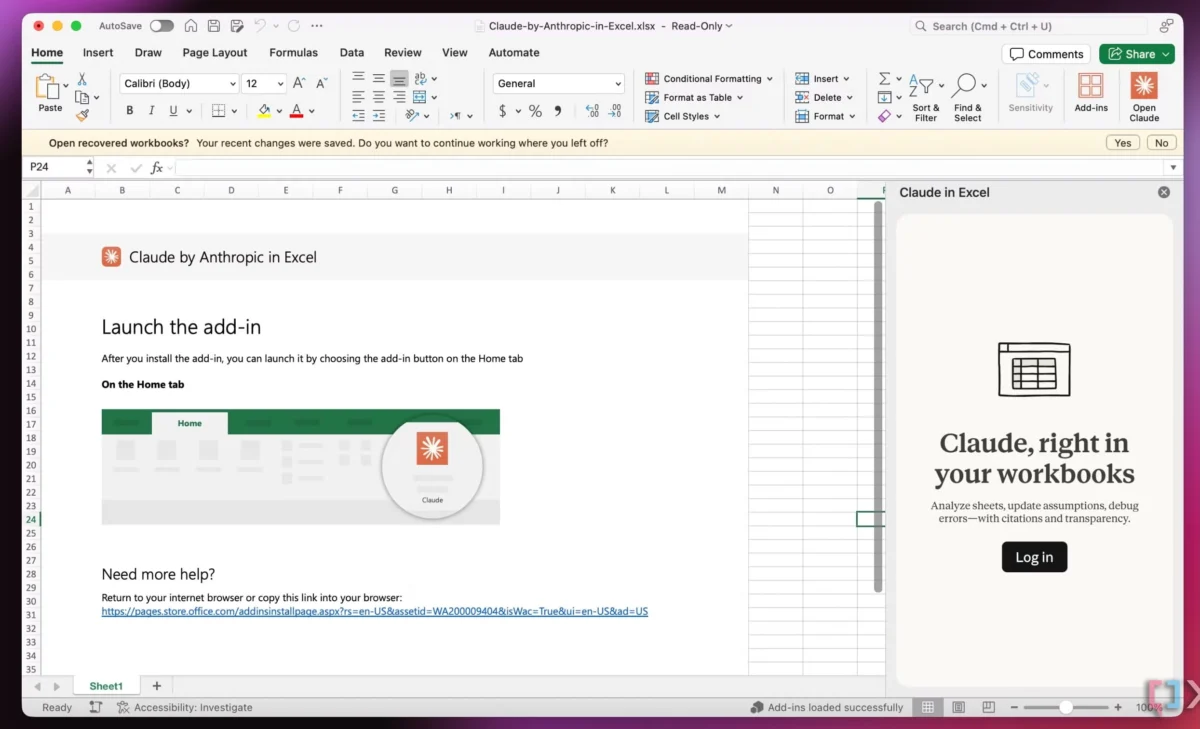Click the Undo arrow icon

260,26
